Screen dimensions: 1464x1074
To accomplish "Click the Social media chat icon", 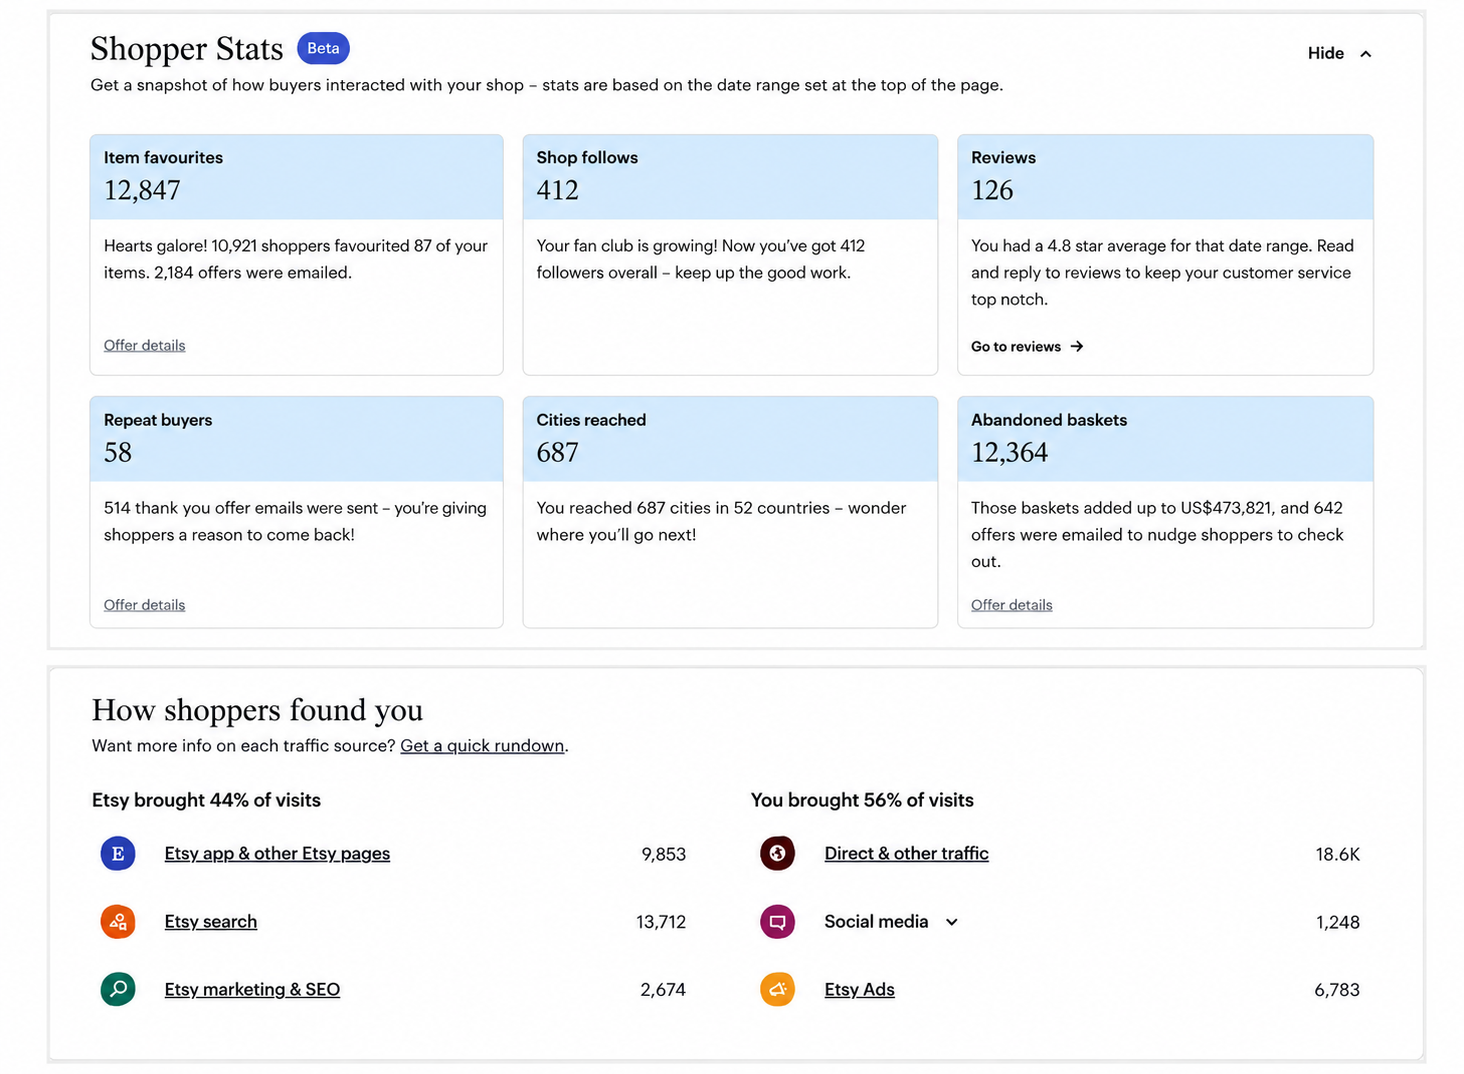I will coord(777,921).
